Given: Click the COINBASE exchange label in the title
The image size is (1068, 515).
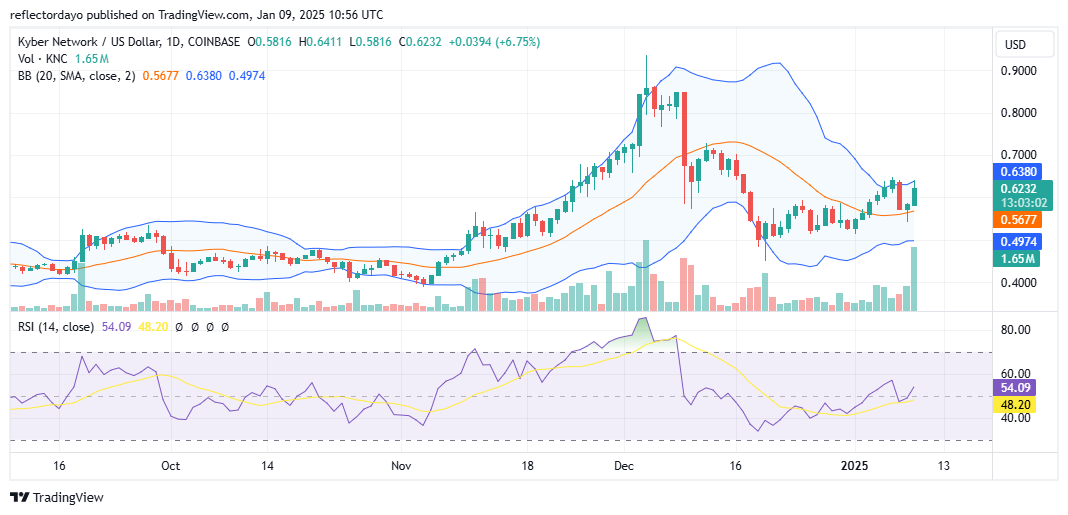Looking at the screenshot, I should click(x=213, y=42).
